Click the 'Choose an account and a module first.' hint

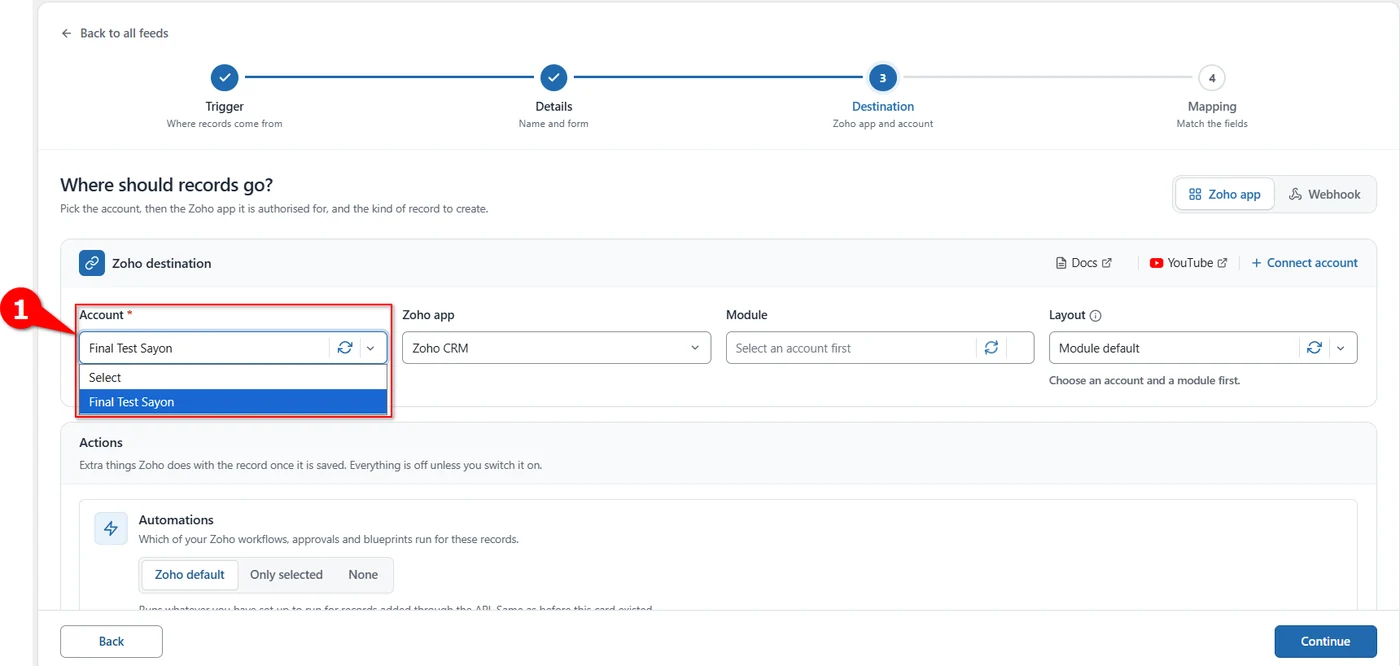tap(1144, 381)
